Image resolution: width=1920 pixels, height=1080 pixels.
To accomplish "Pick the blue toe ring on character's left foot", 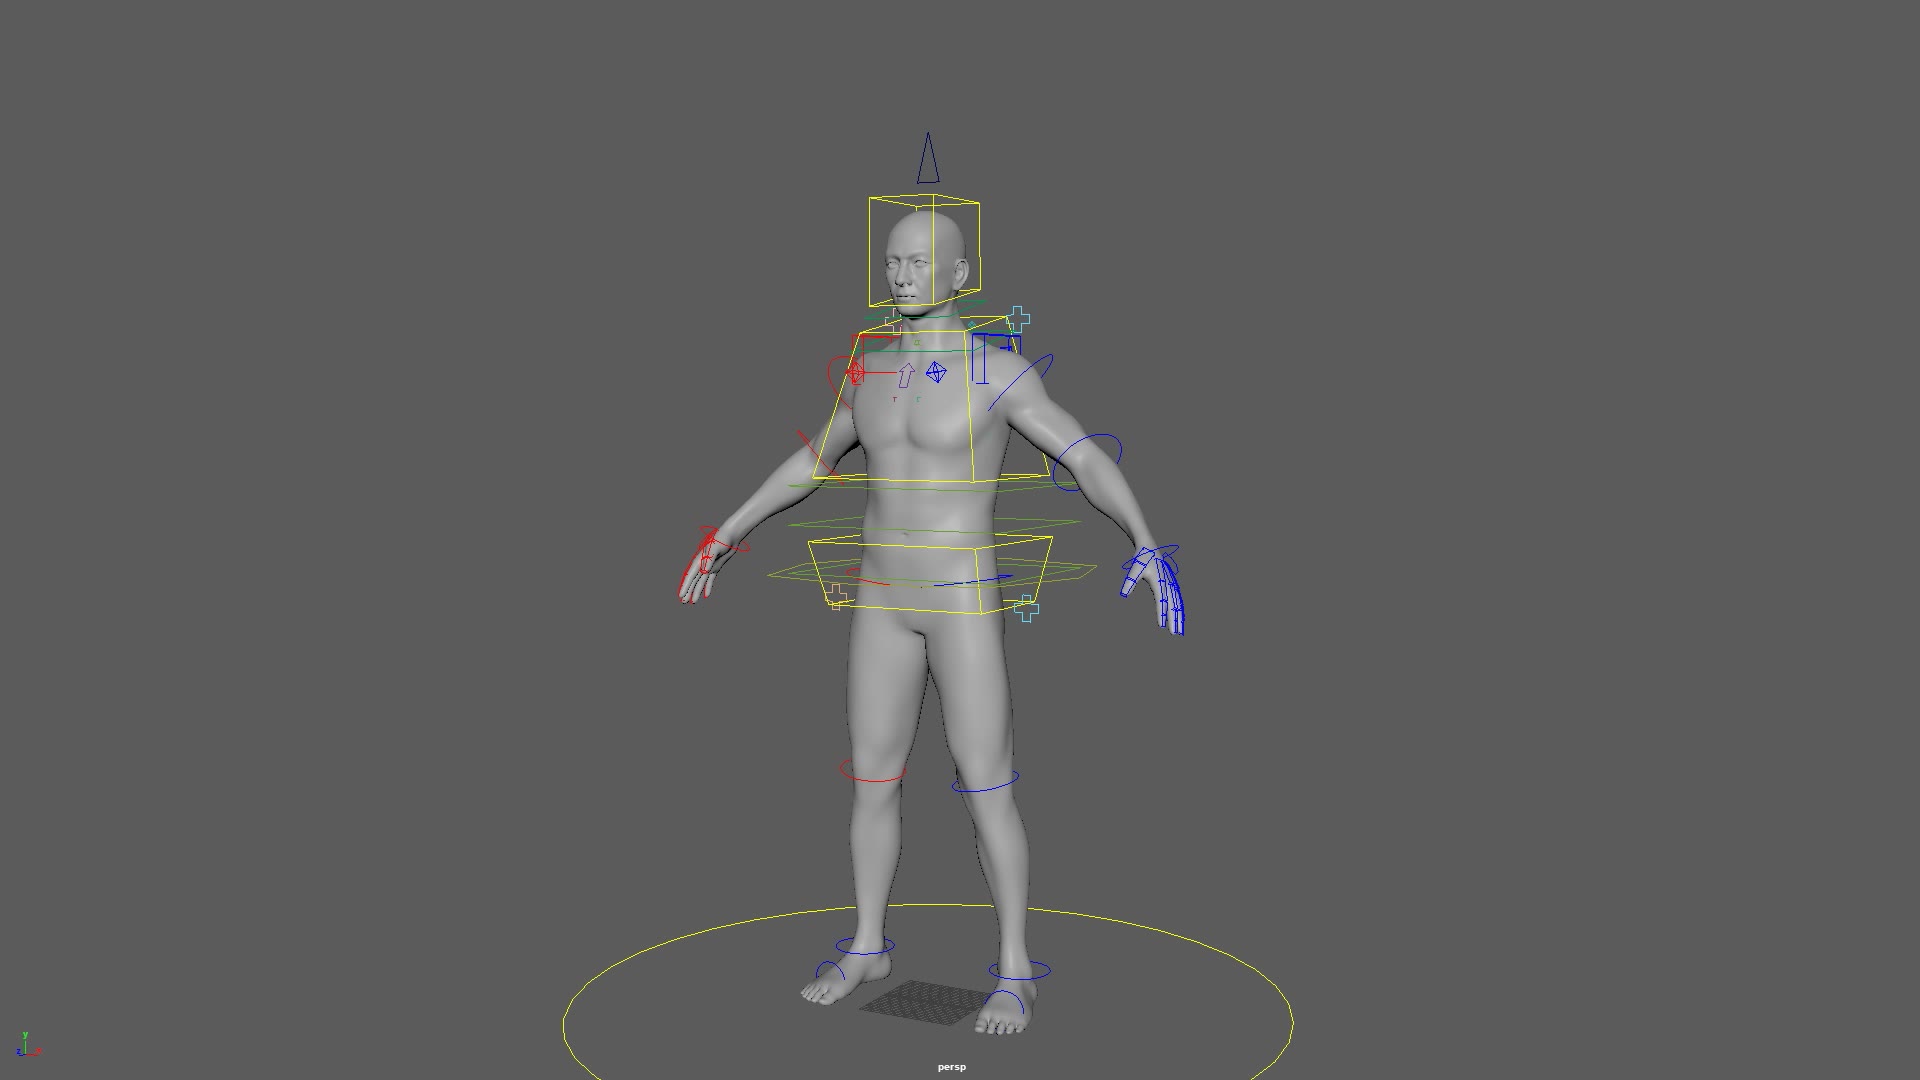I will pos(1004,1002).
